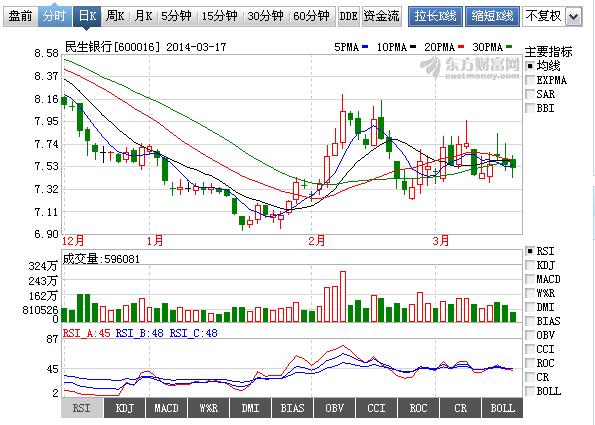This screenshot has height=425, width=595.
Task: Click the RSI_A:45 value label
Action: [87, 333]
